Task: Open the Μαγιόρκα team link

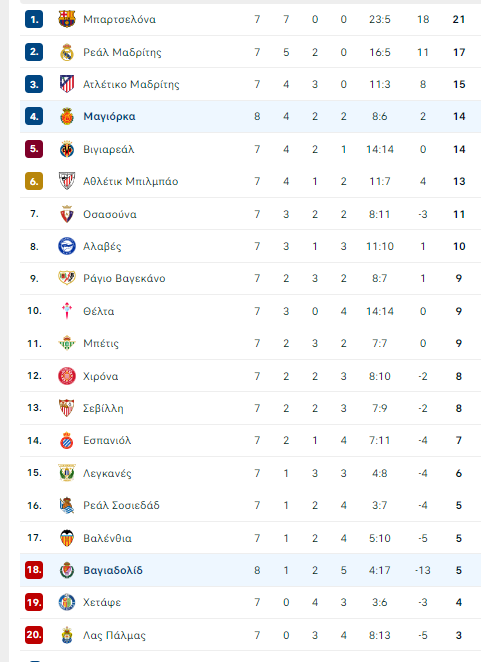Action: point(109,117)
